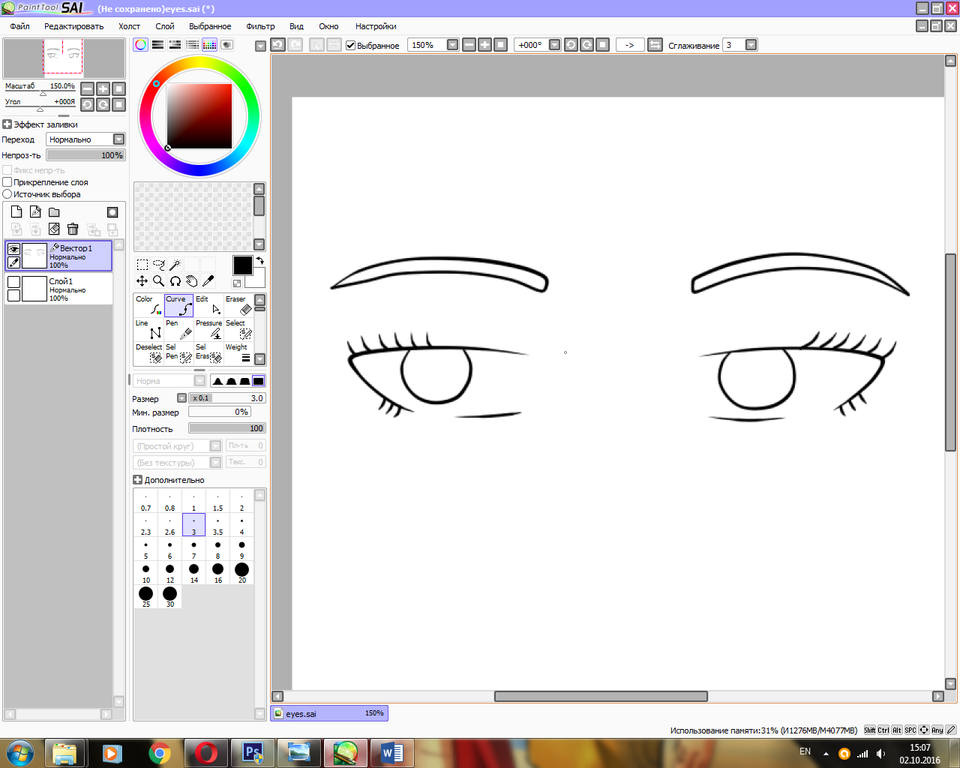
Task: Select the Pressure tool
Action: (x=209, y=329)
